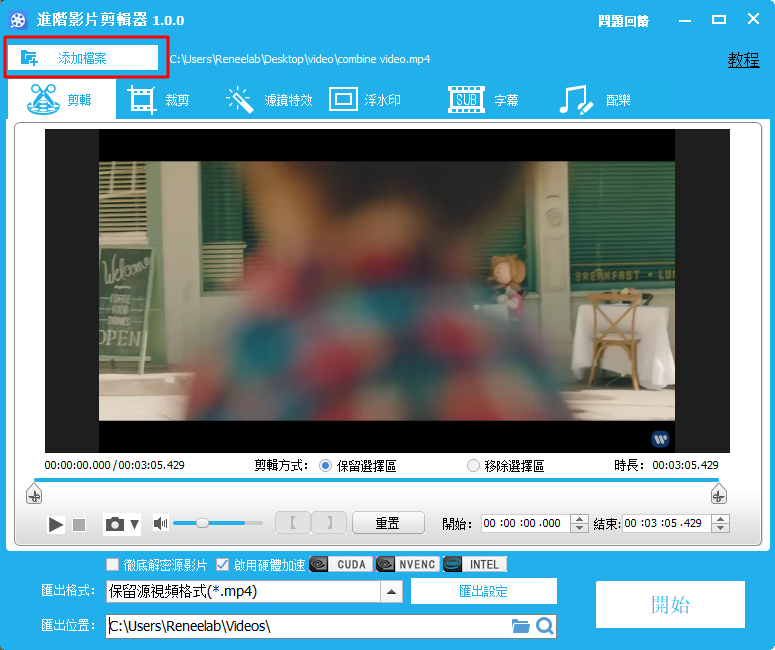
Task: Click the CUDA badge
Action: (x=341, y=564)
